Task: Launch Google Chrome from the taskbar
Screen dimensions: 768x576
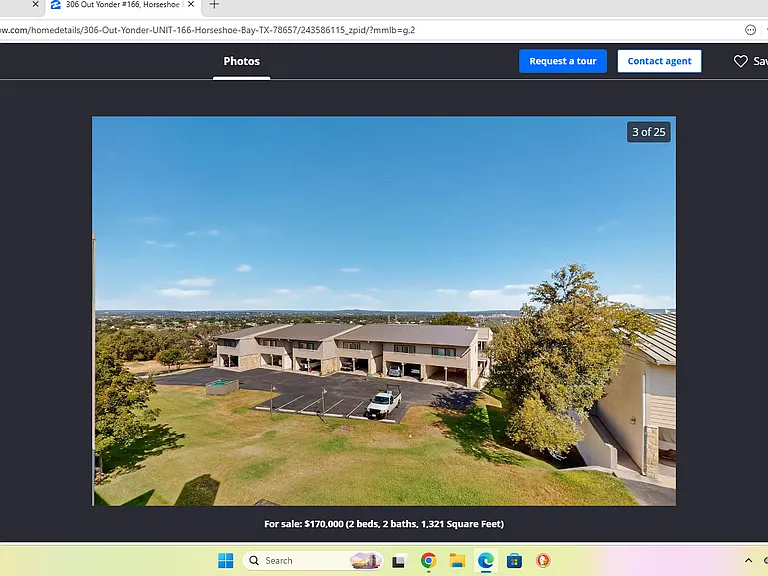Action: [429, 560]
